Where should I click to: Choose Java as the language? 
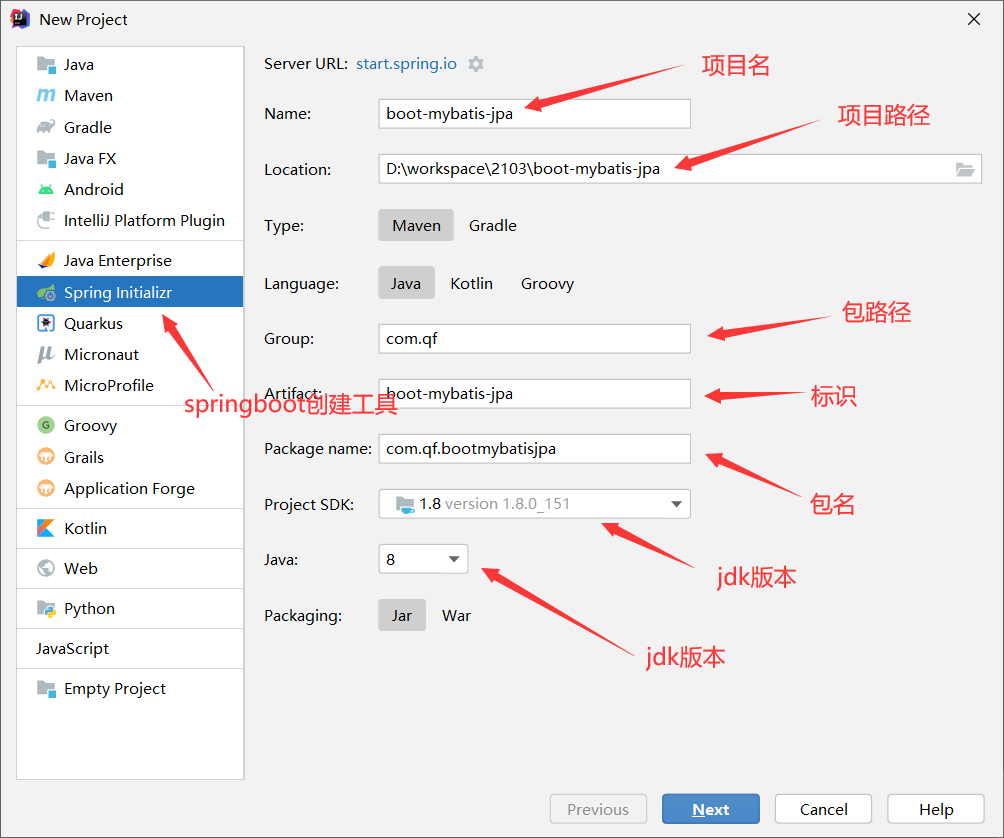pos(406,283)
